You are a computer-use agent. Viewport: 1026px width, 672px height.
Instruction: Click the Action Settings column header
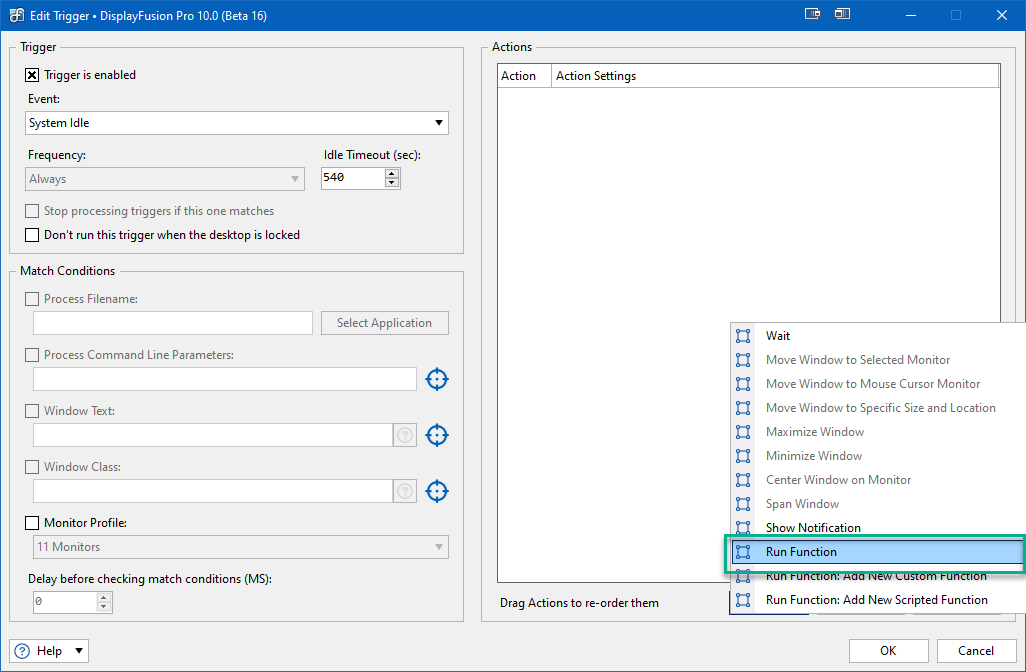tap(775, 76)
